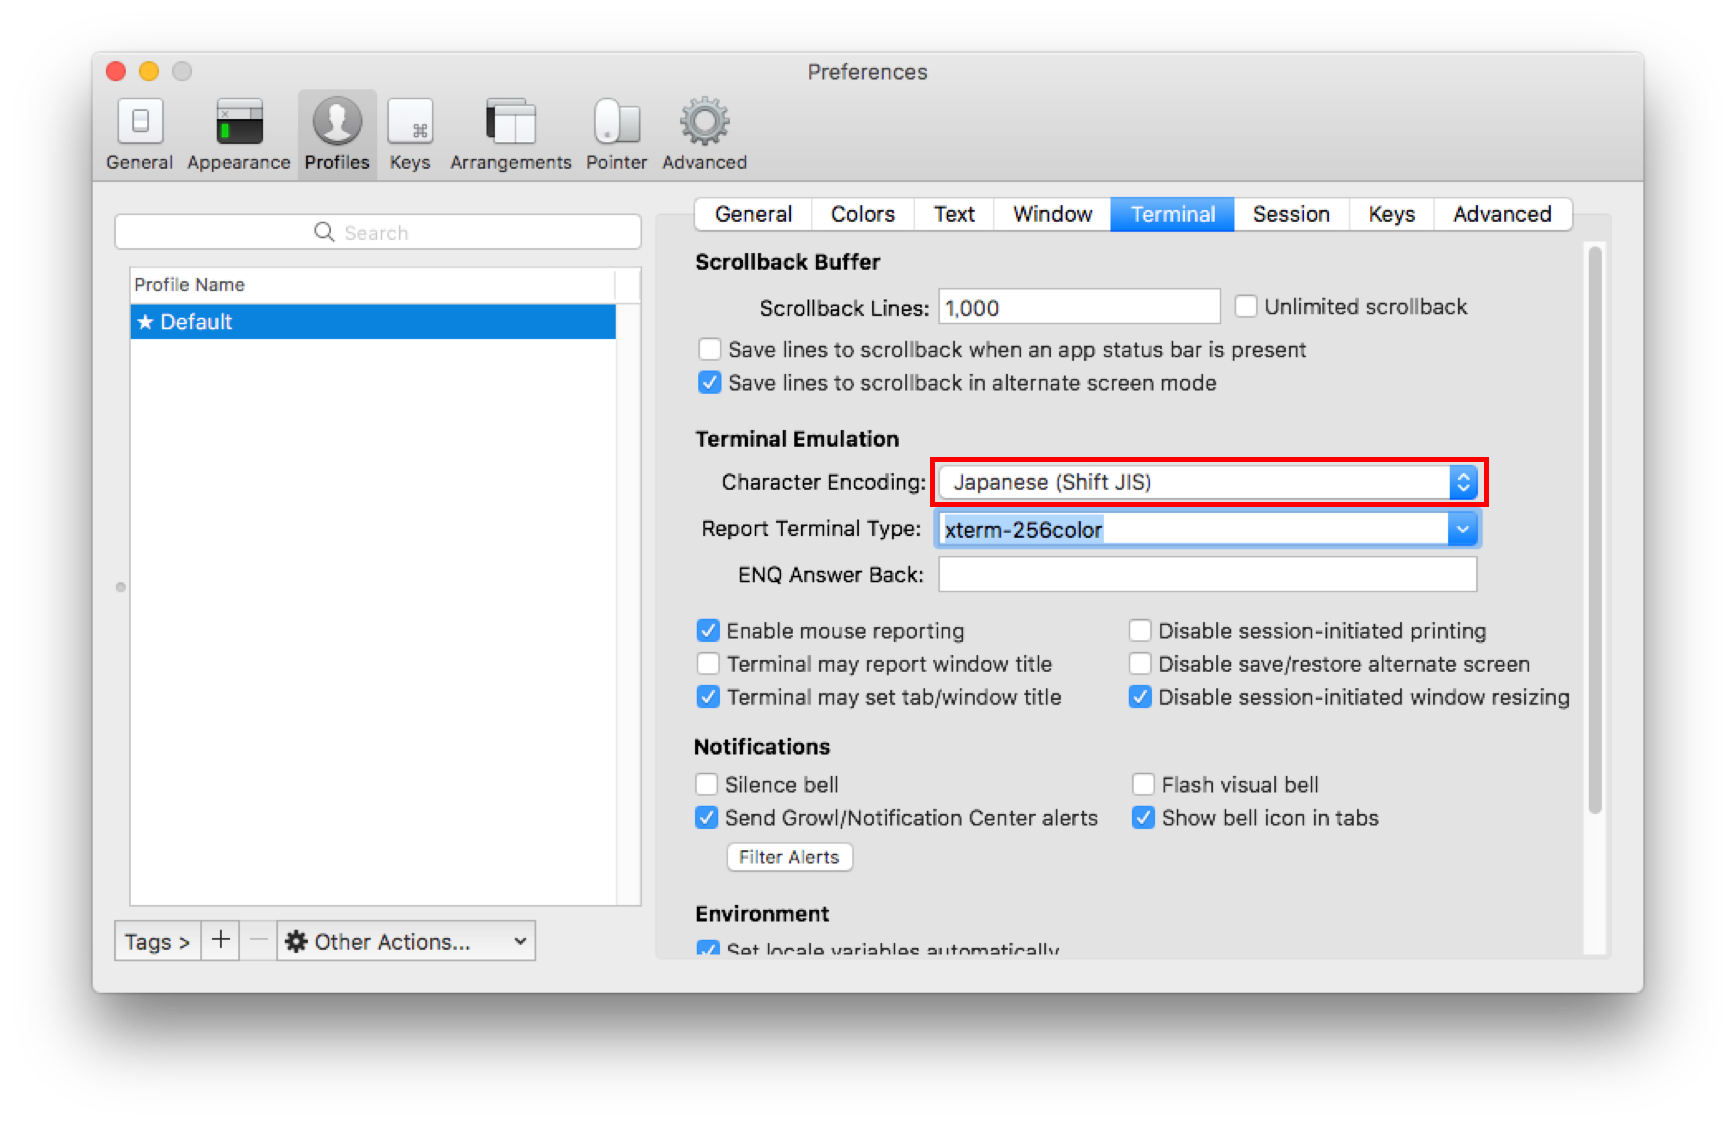Expand the Other Actions menu
1736x1125 pixels.
point(405,940)
